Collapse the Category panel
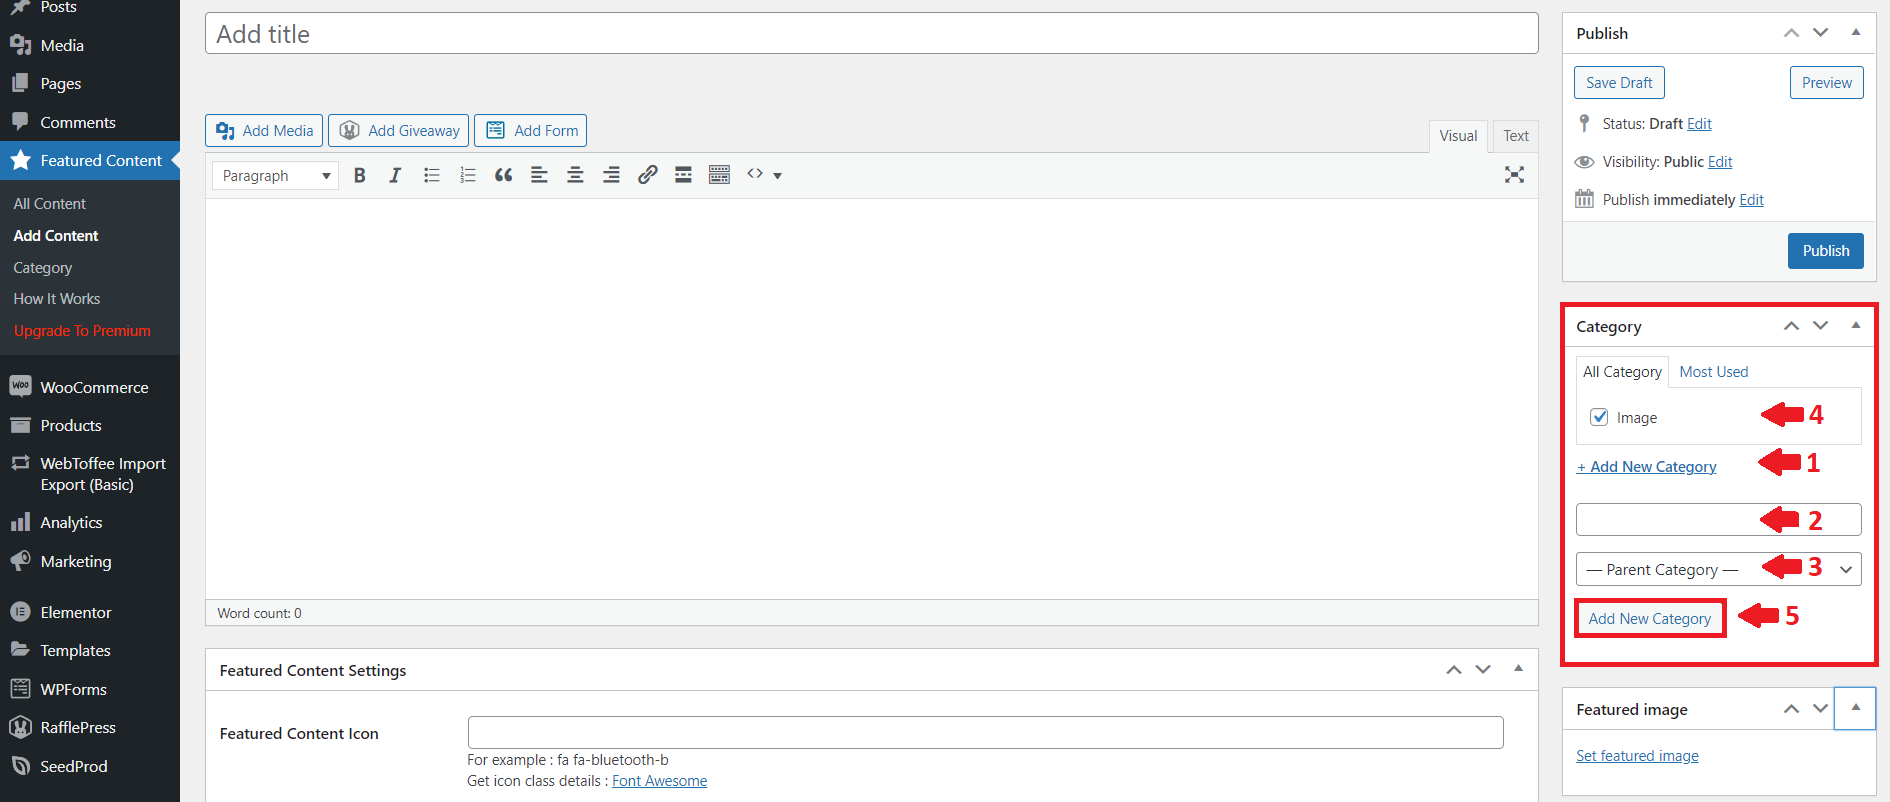1890x802 pixels. [1856, 326]
